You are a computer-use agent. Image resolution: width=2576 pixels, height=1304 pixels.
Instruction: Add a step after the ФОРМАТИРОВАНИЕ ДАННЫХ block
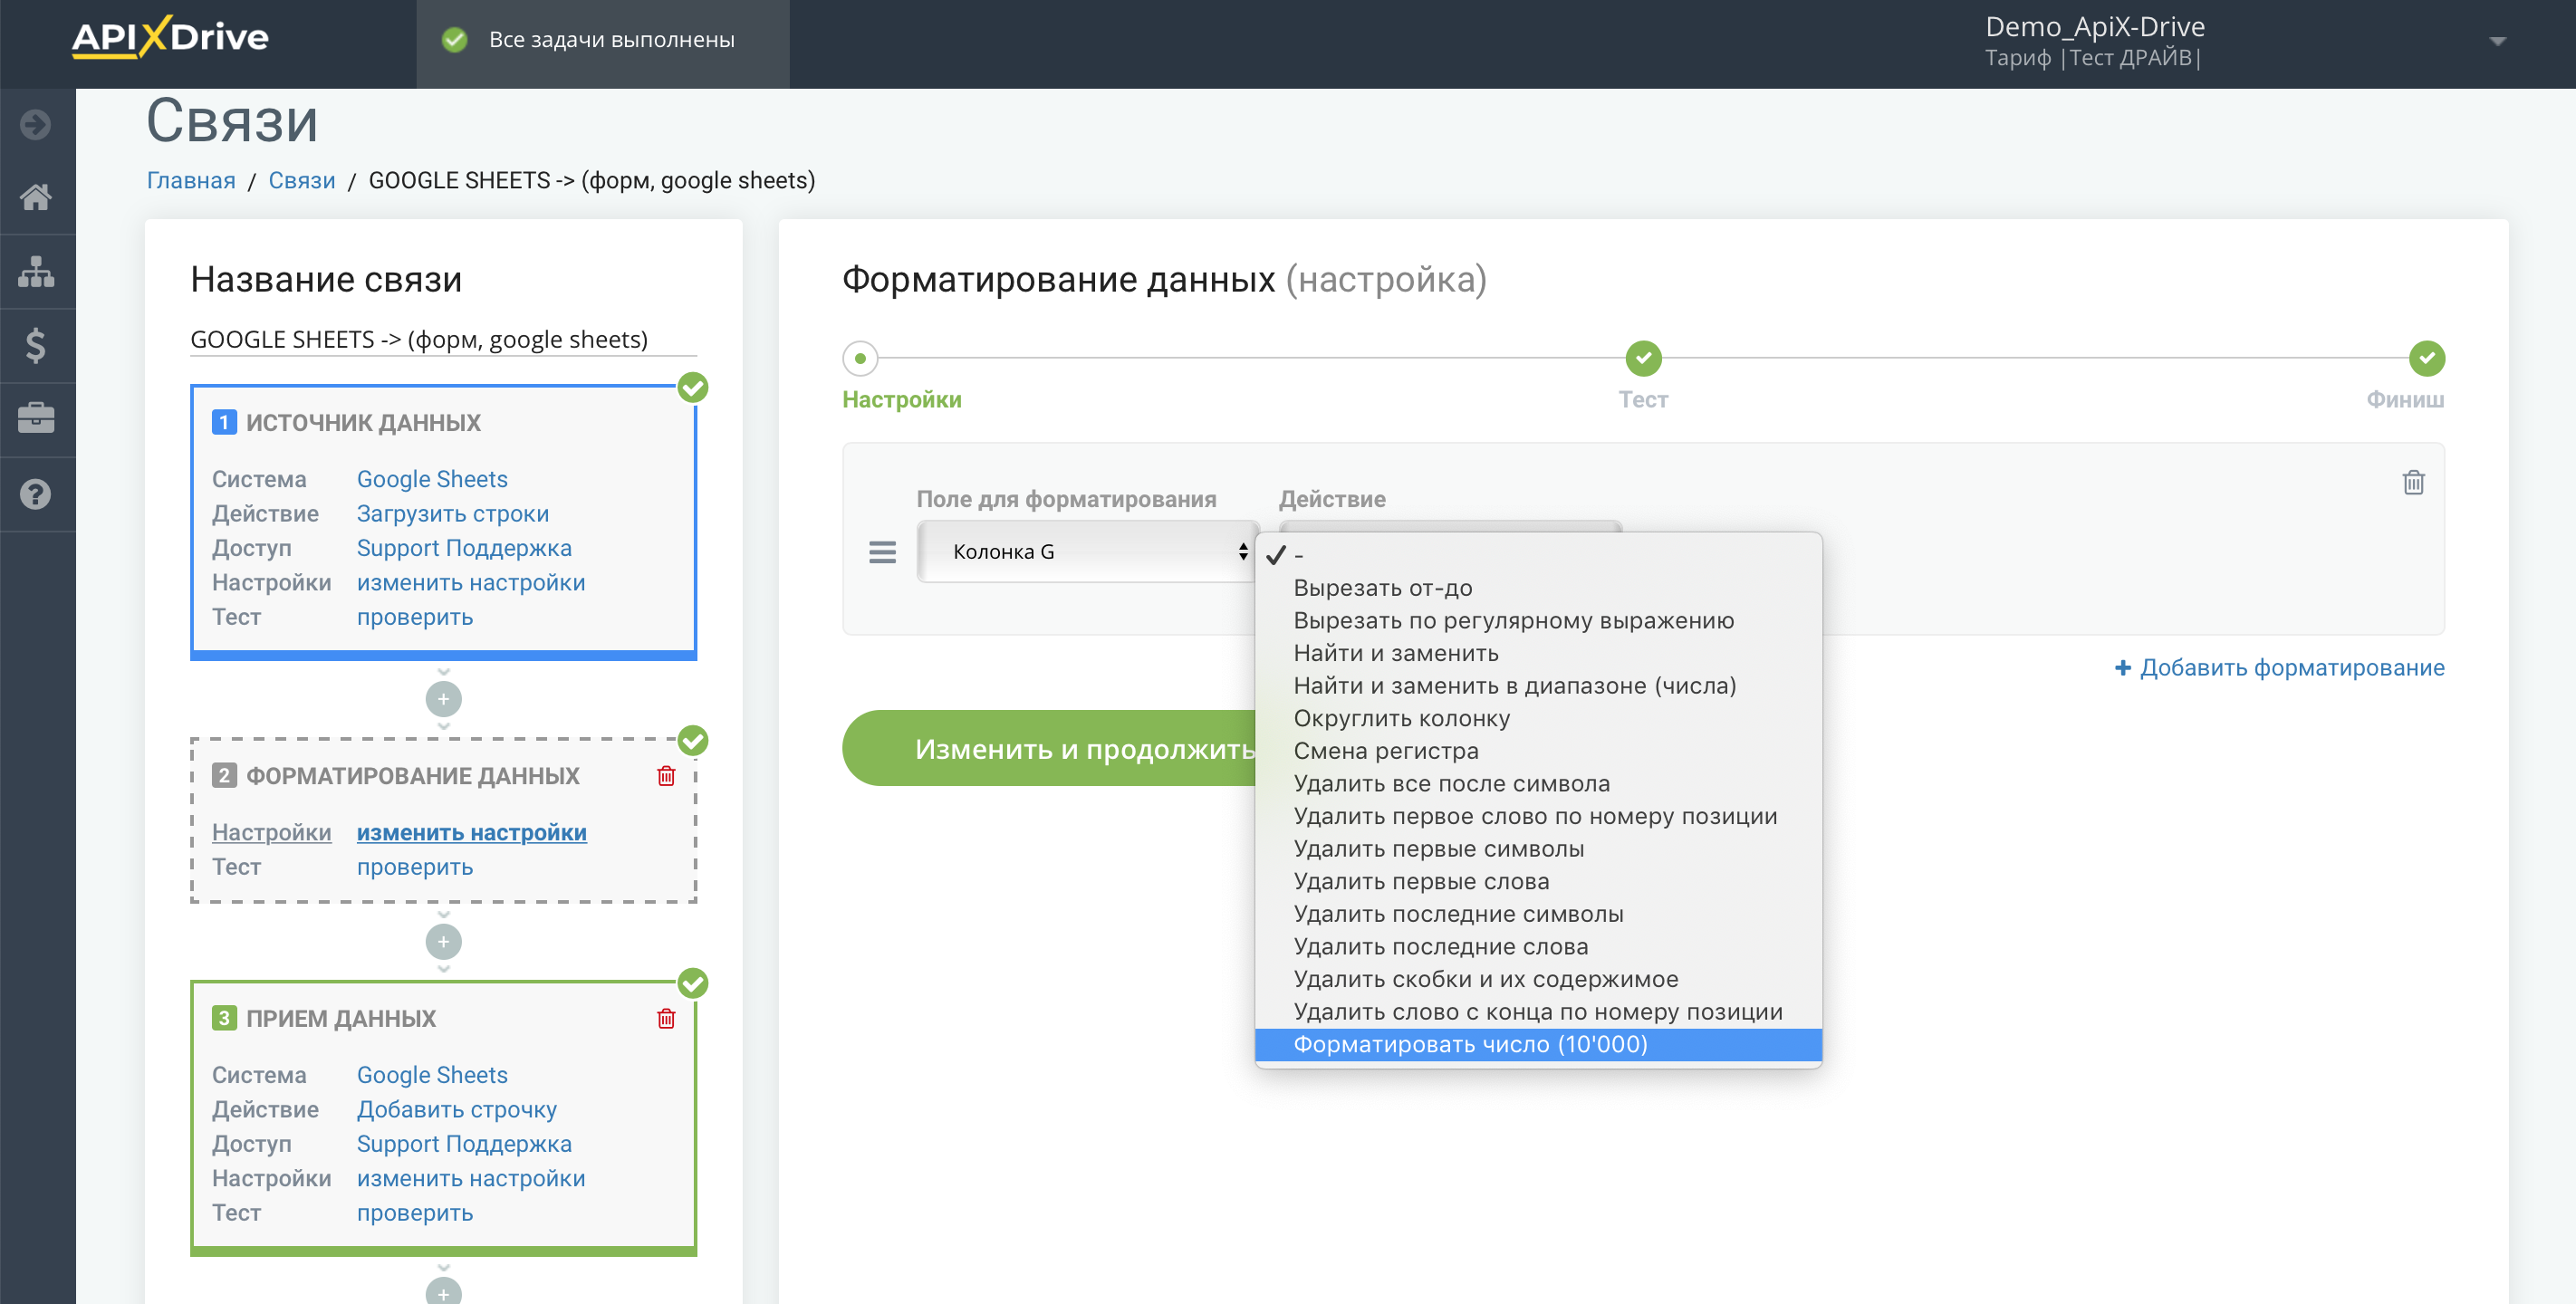point(443,942)
